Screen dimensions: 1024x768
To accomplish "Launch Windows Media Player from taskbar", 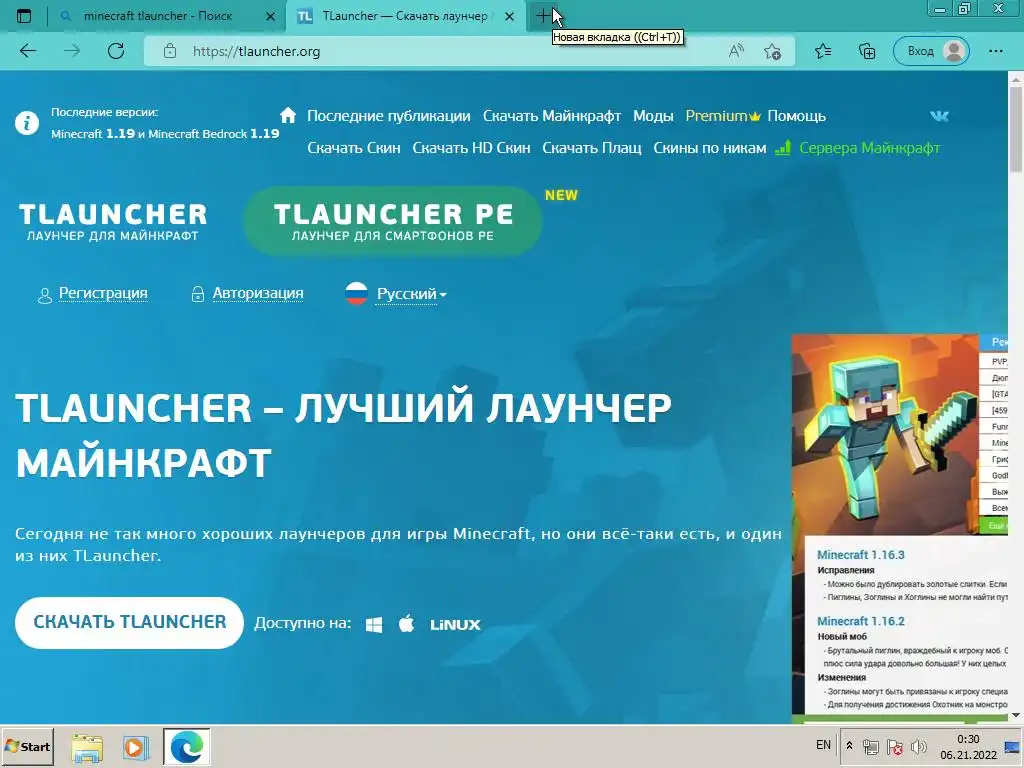I will point(135,746).
